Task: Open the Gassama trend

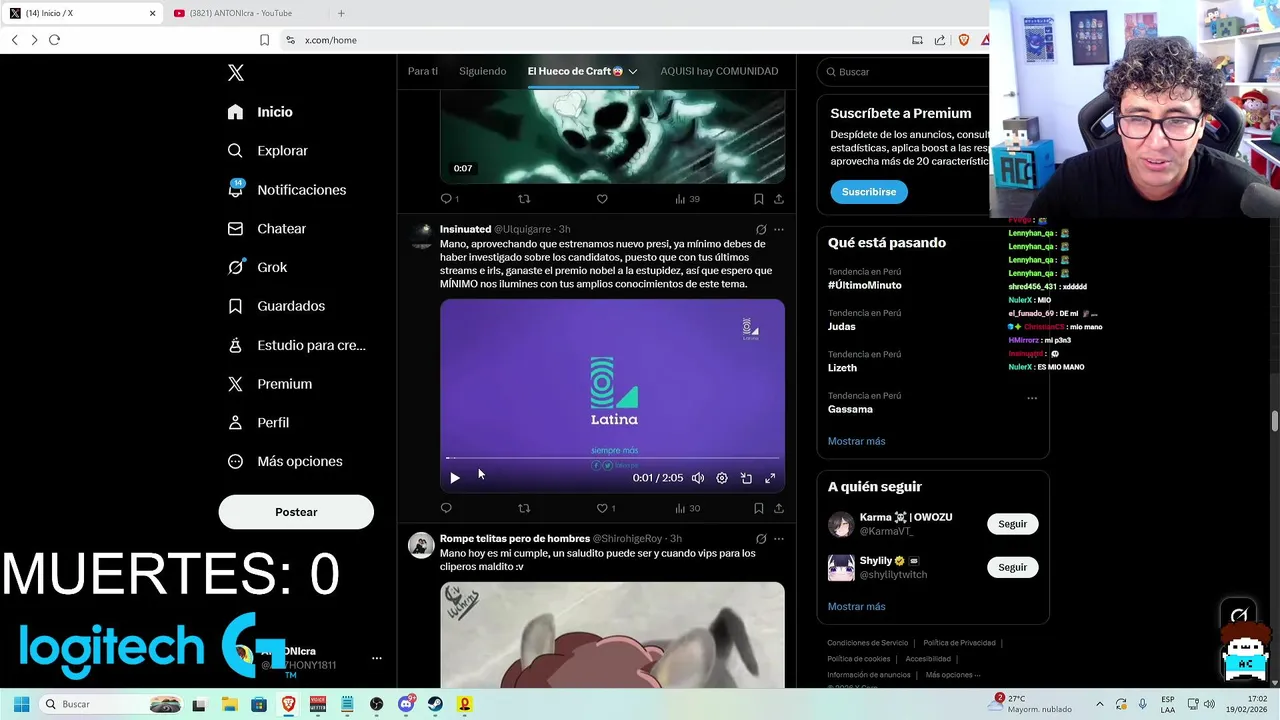Action: (850, 409)
